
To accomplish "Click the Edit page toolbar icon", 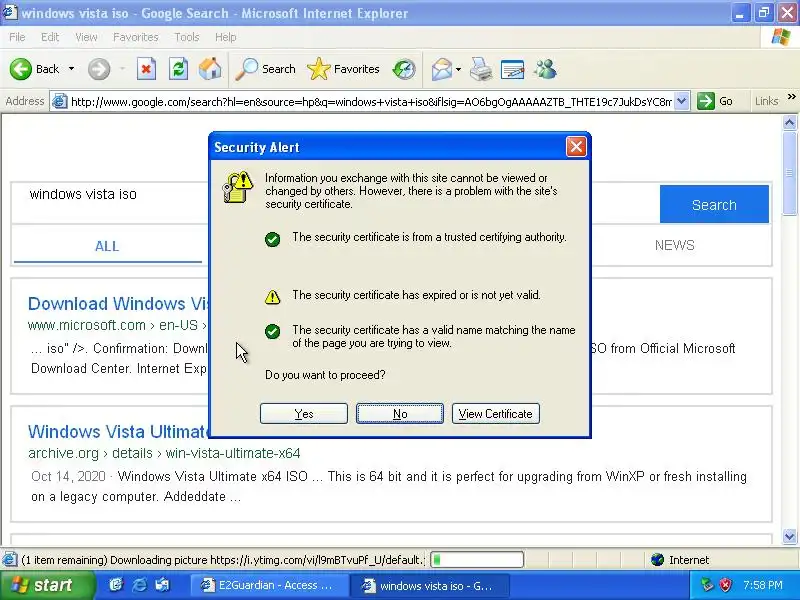I will (512, 69).
